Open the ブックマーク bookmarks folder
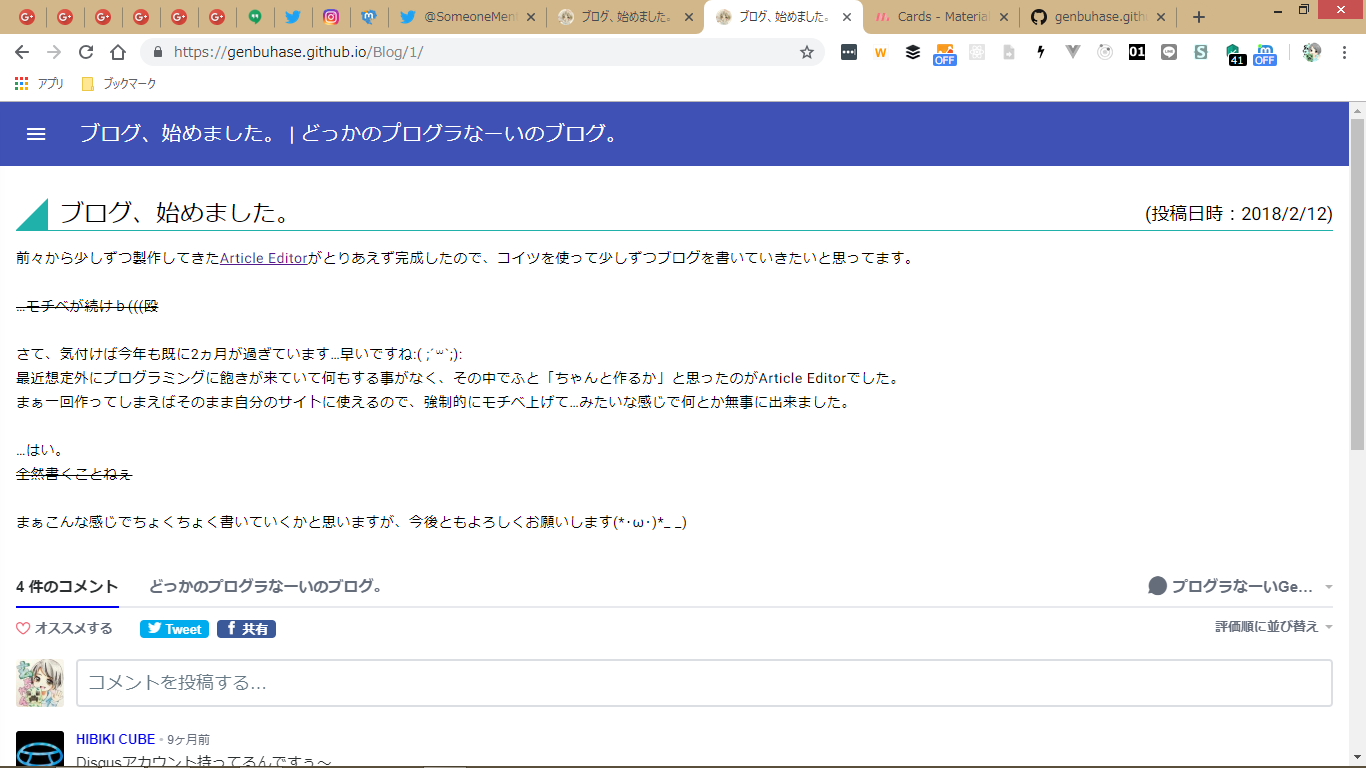 [119, 84]
